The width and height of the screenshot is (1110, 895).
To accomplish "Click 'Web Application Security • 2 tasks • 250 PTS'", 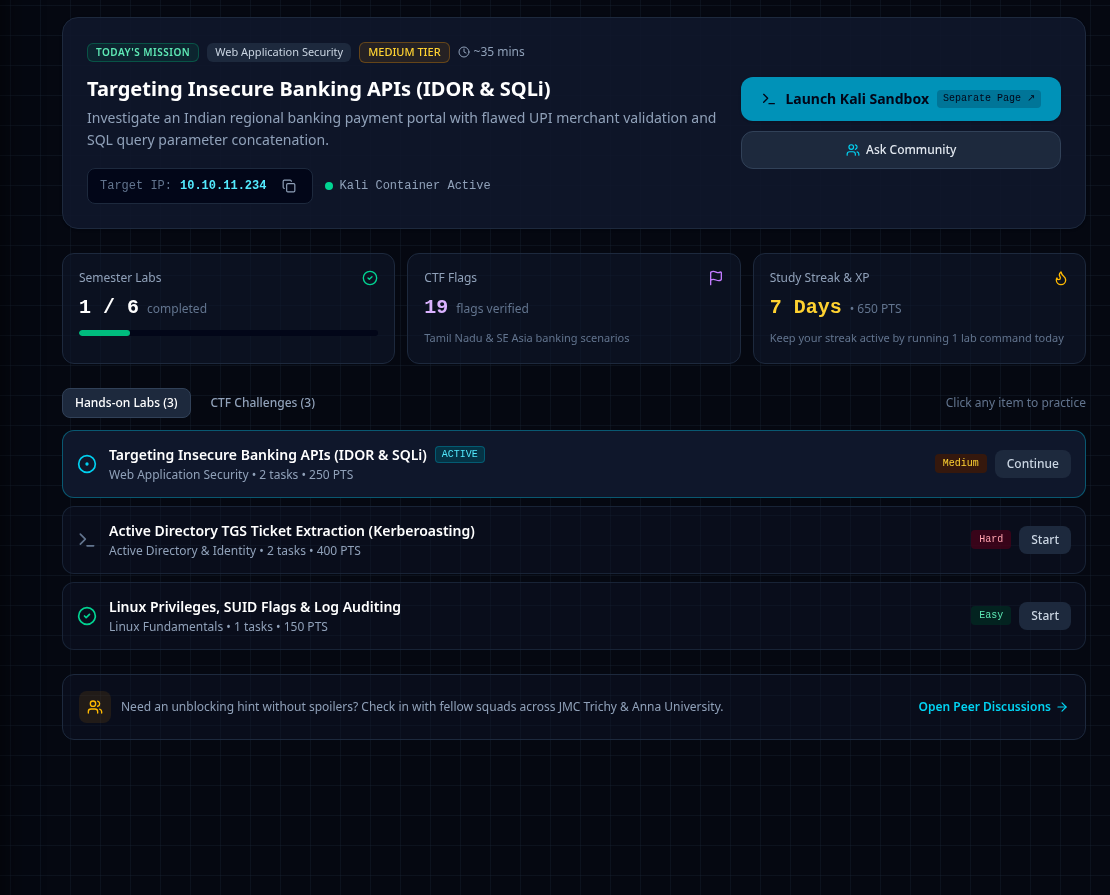I will point(231,475).
